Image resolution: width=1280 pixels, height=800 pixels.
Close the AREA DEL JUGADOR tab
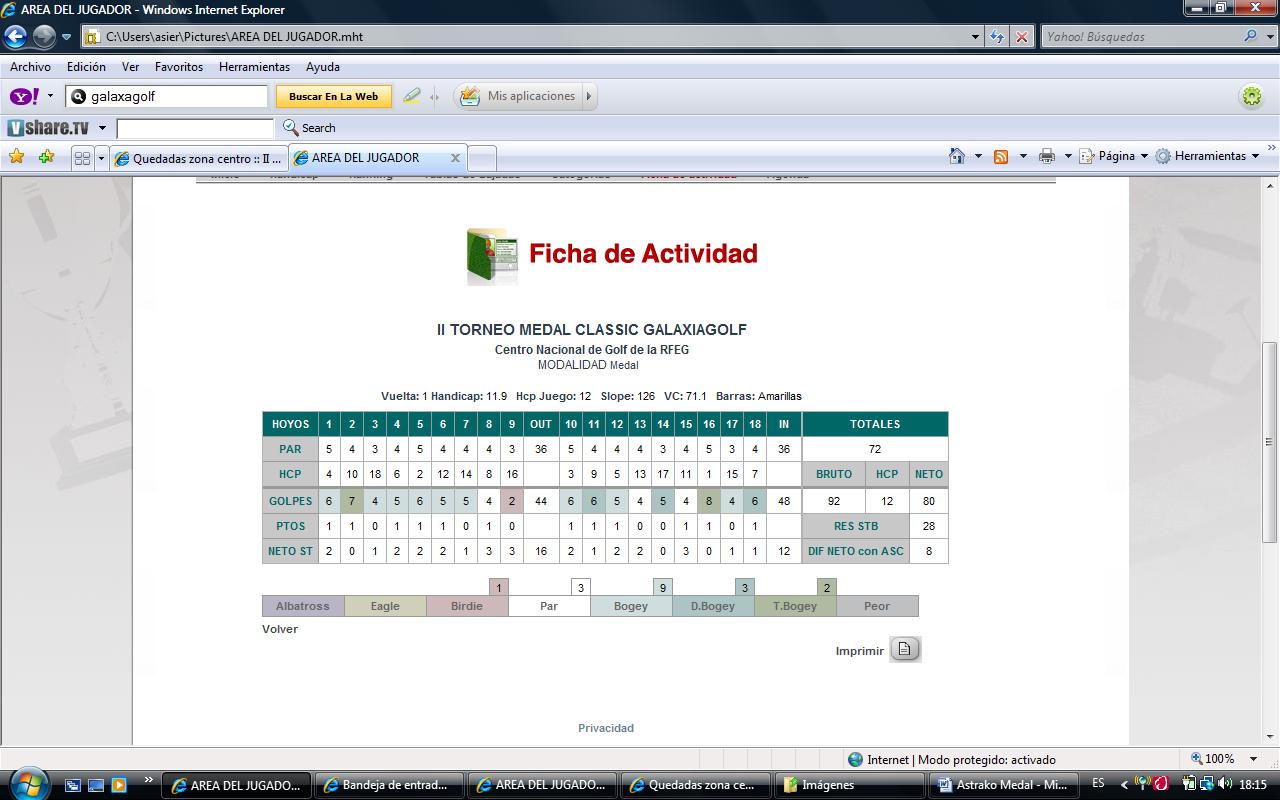click(455, 158)
